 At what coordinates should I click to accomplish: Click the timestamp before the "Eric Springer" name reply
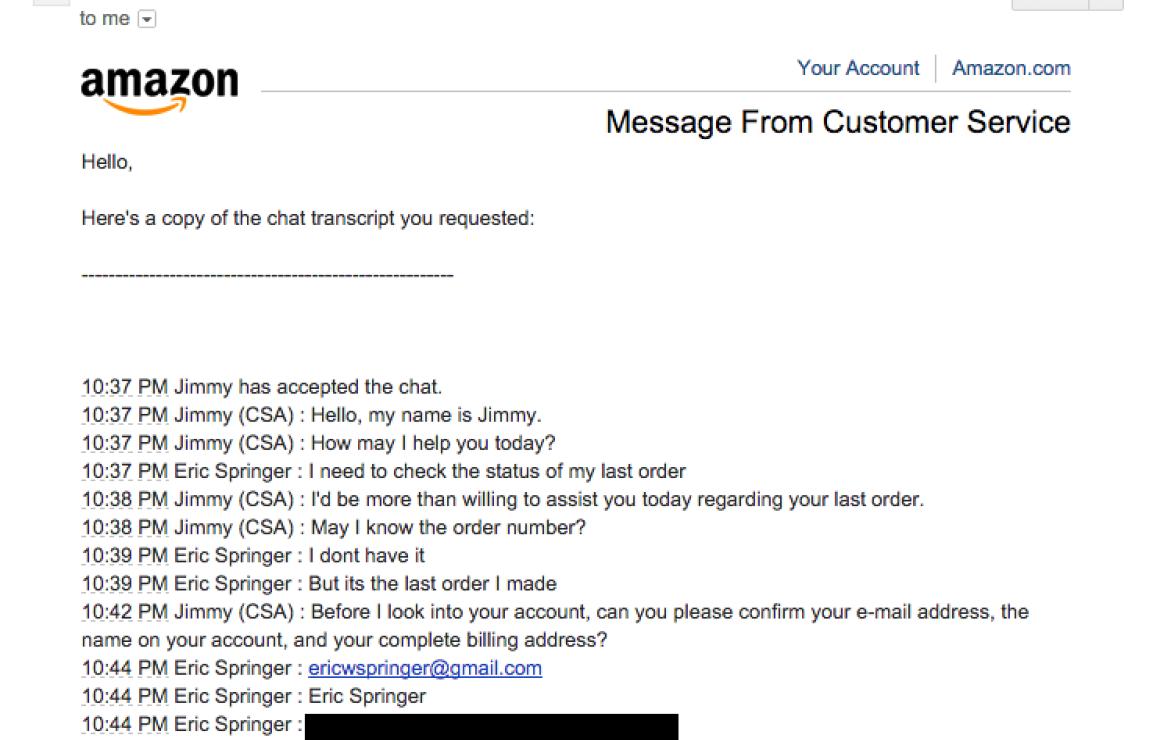[125, 696]
